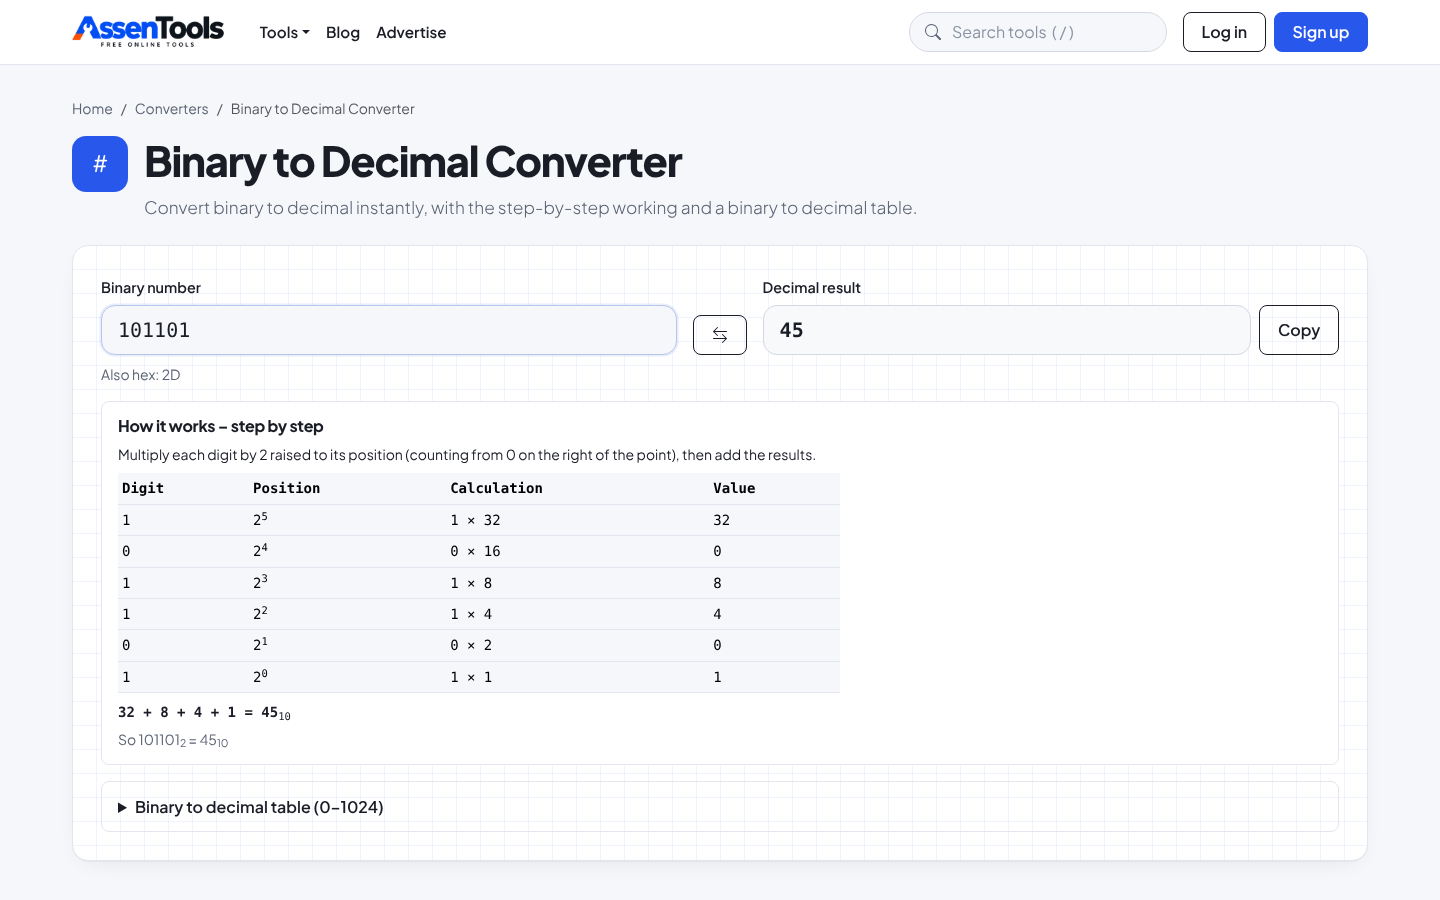1440x900 pixels.
Task: Swap conversion direction with the arrows button
Action: tap(720, 335)
